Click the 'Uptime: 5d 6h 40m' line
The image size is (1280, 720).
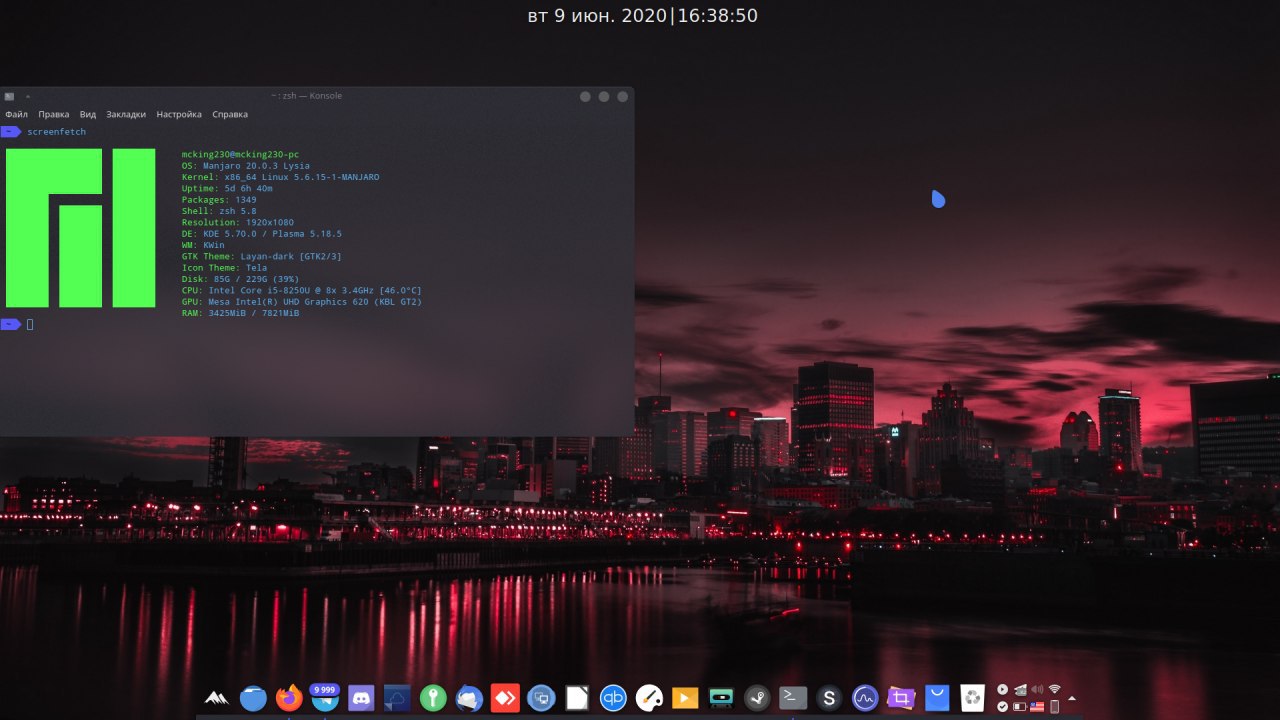tap(227, 188)
